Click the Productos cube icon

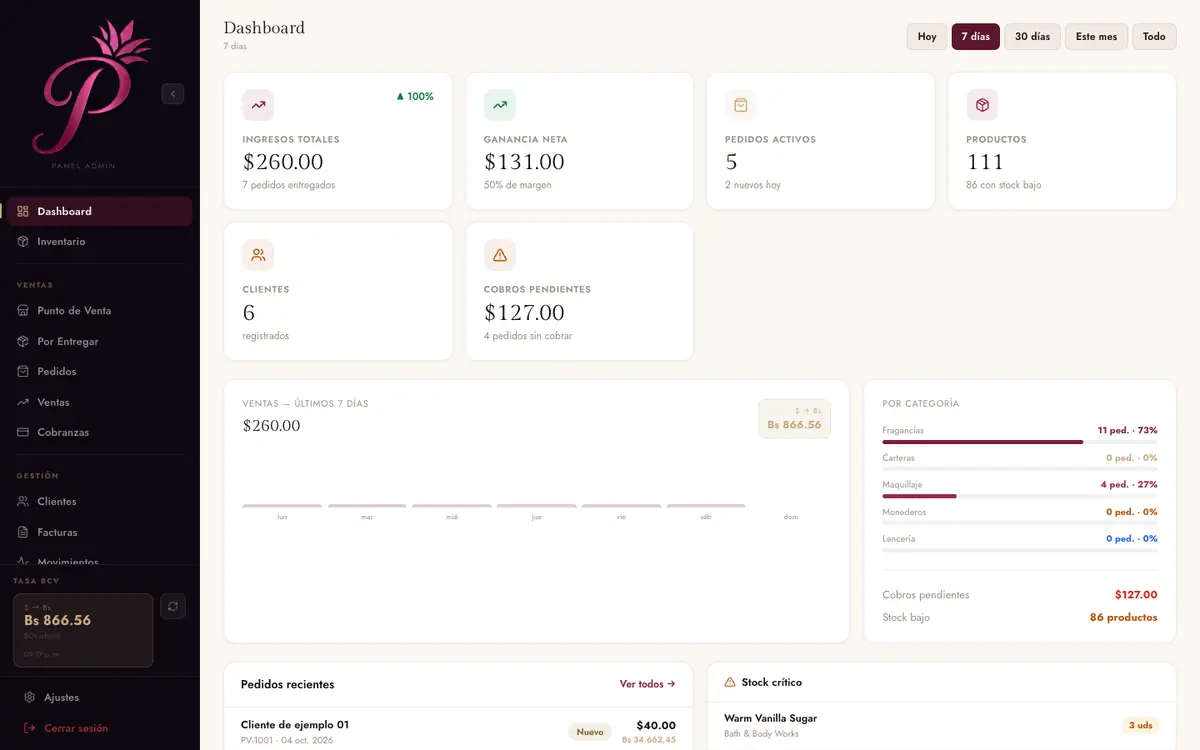[982, 105]
